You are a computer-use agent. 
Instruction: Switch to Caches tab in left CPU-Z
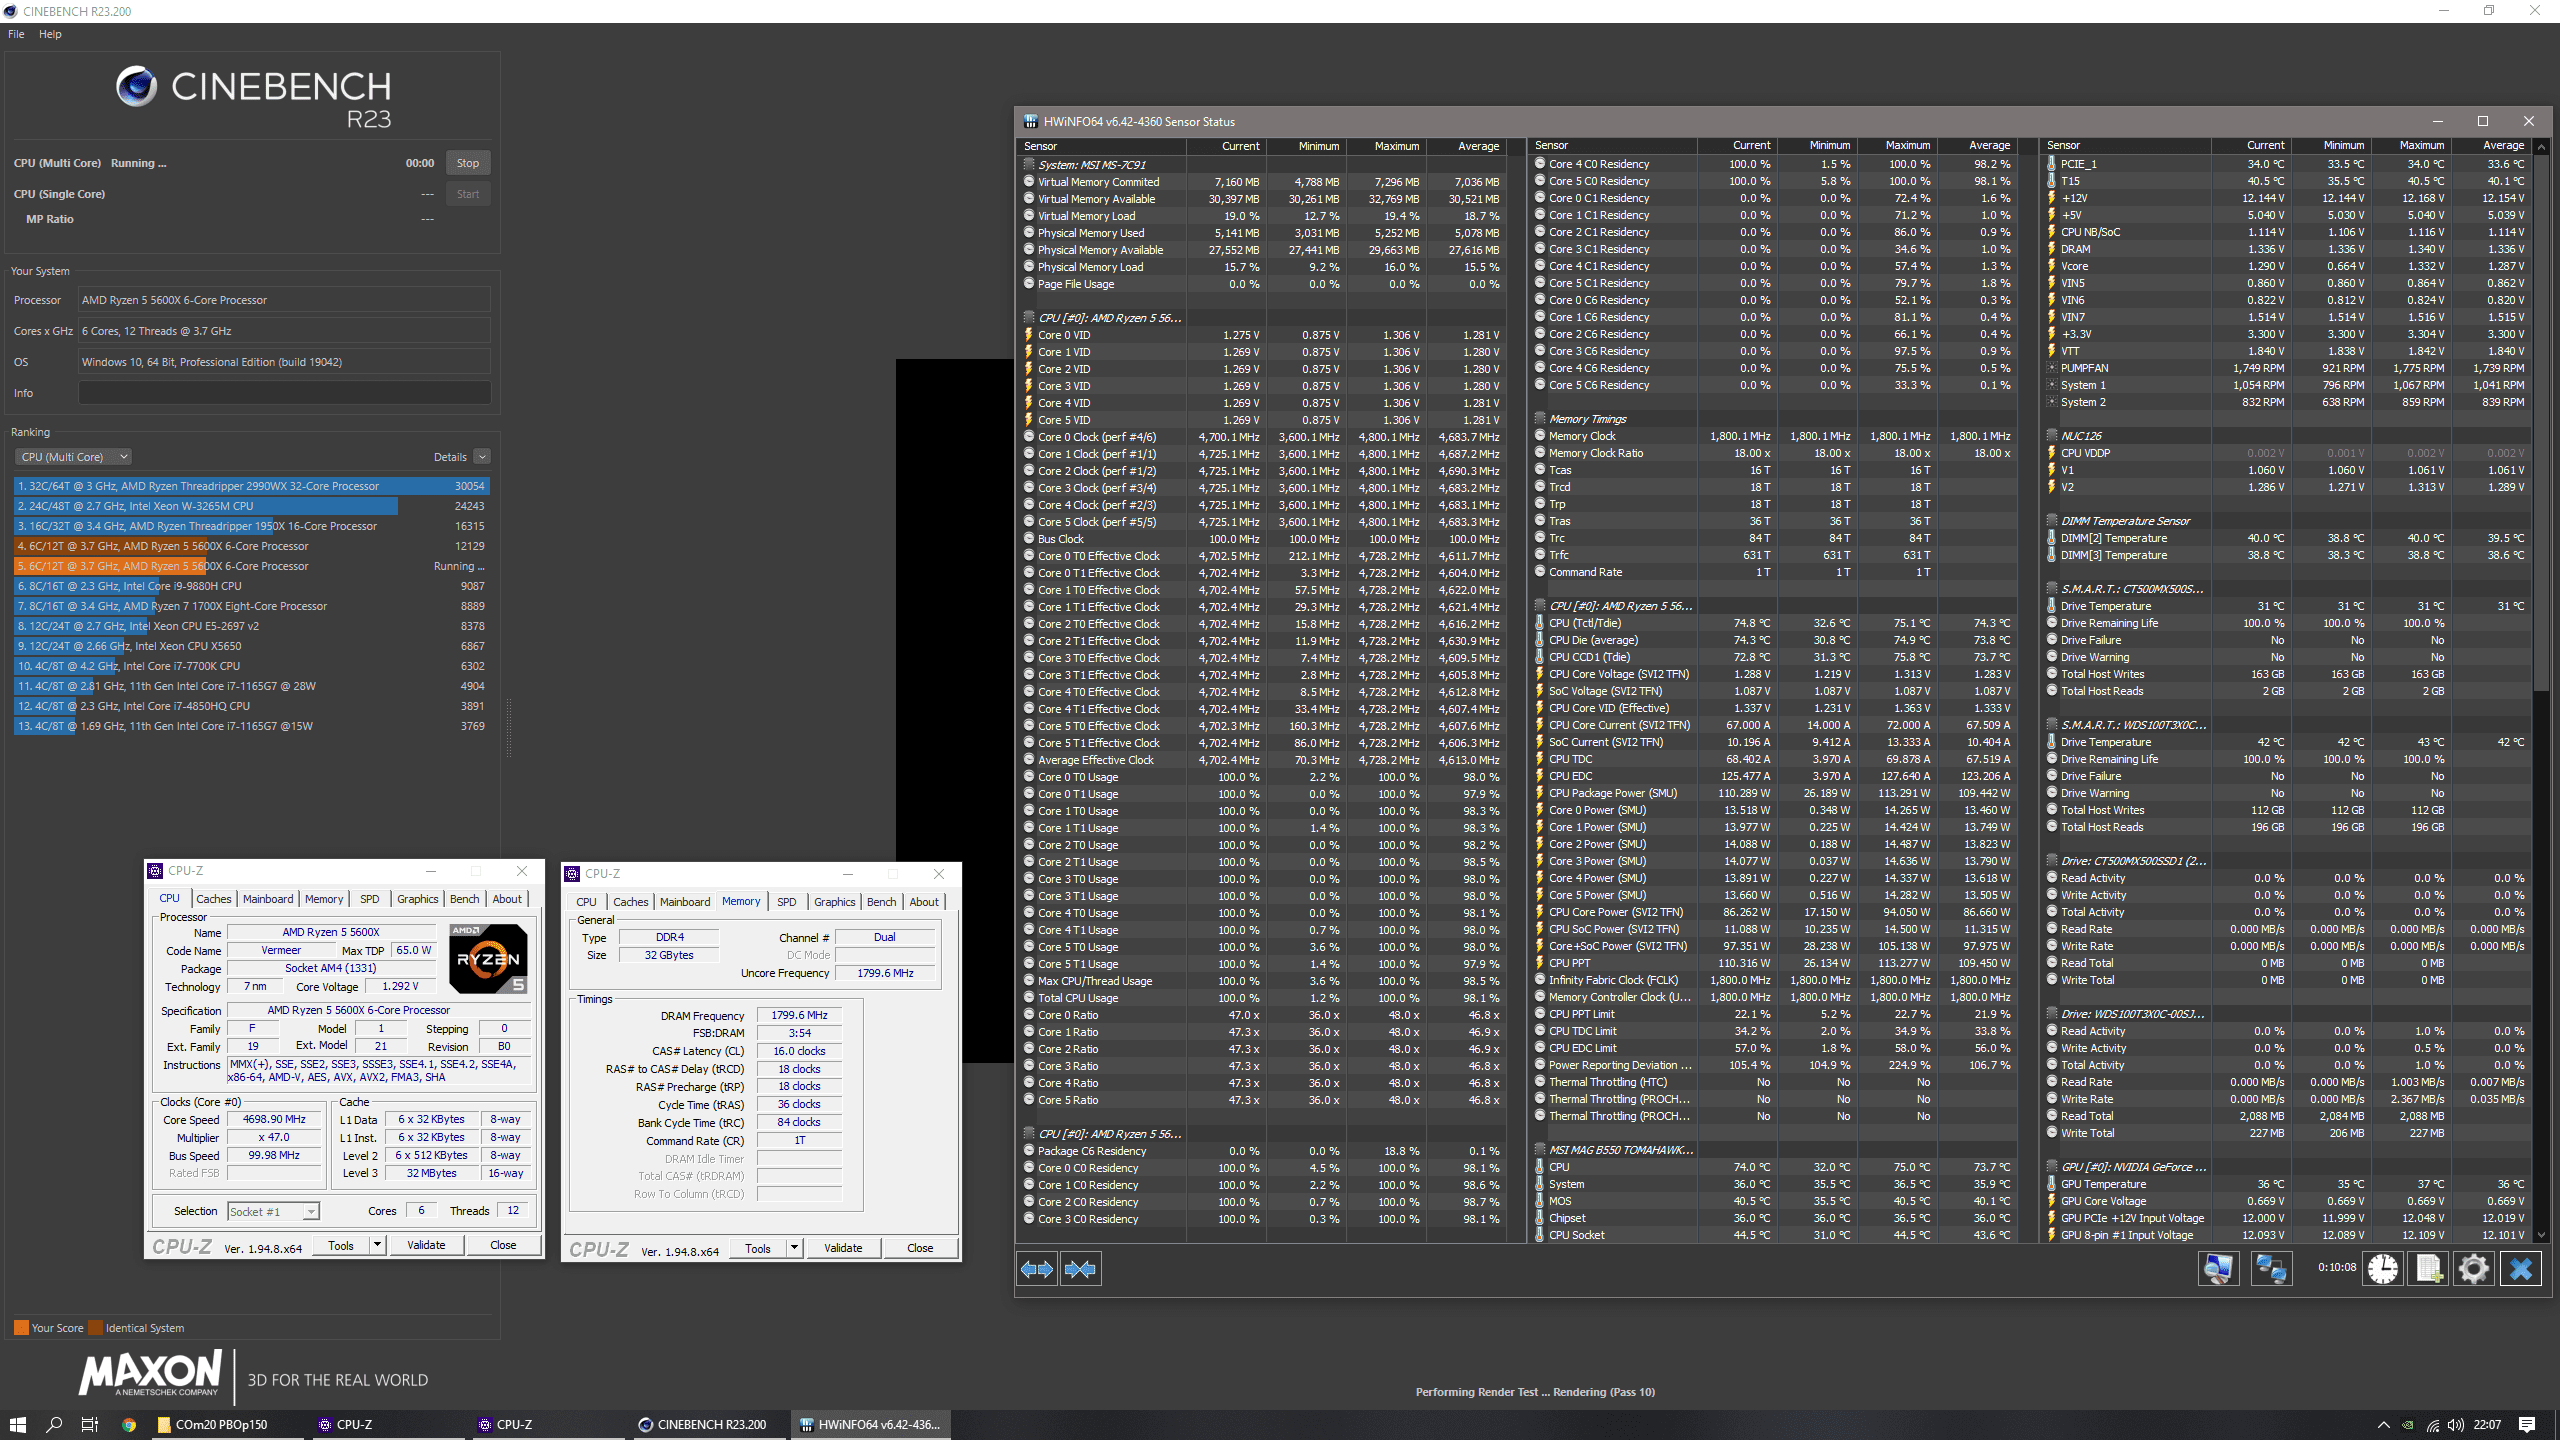[213, 899]
